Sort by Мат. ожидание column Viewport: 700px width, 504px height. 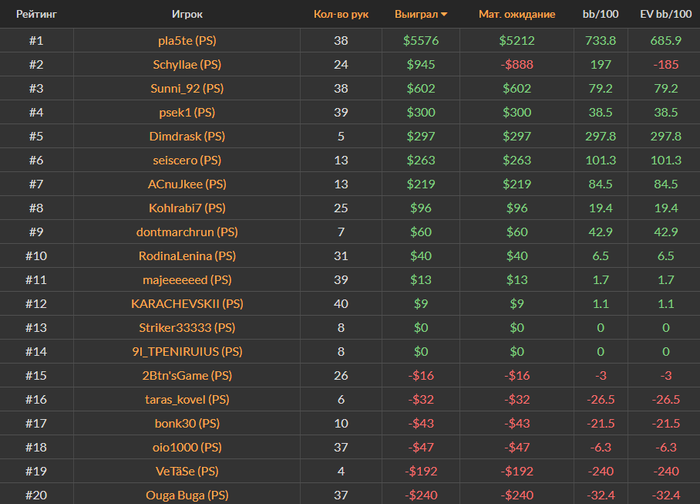tap(517, 15)
